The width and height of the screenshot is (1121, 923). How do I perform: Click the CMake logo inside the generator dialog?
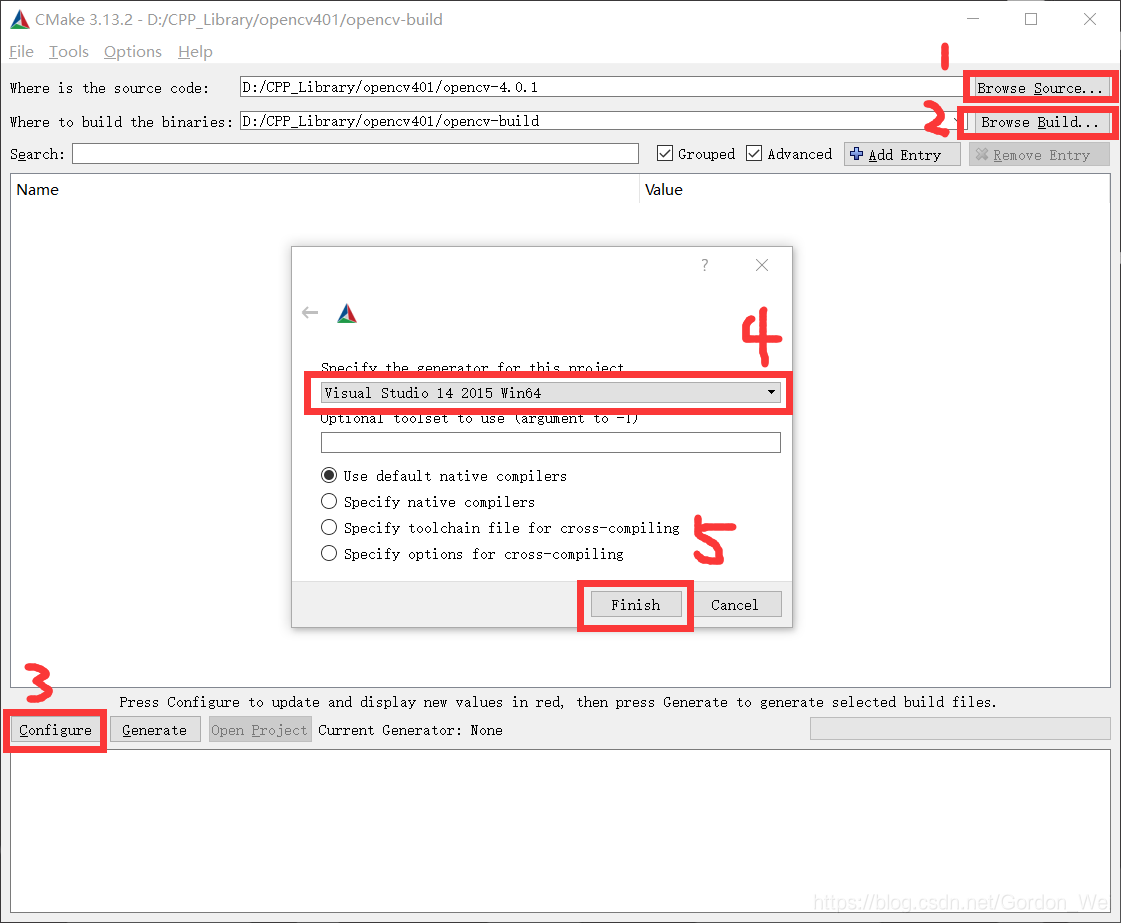(x=347, y=312)
